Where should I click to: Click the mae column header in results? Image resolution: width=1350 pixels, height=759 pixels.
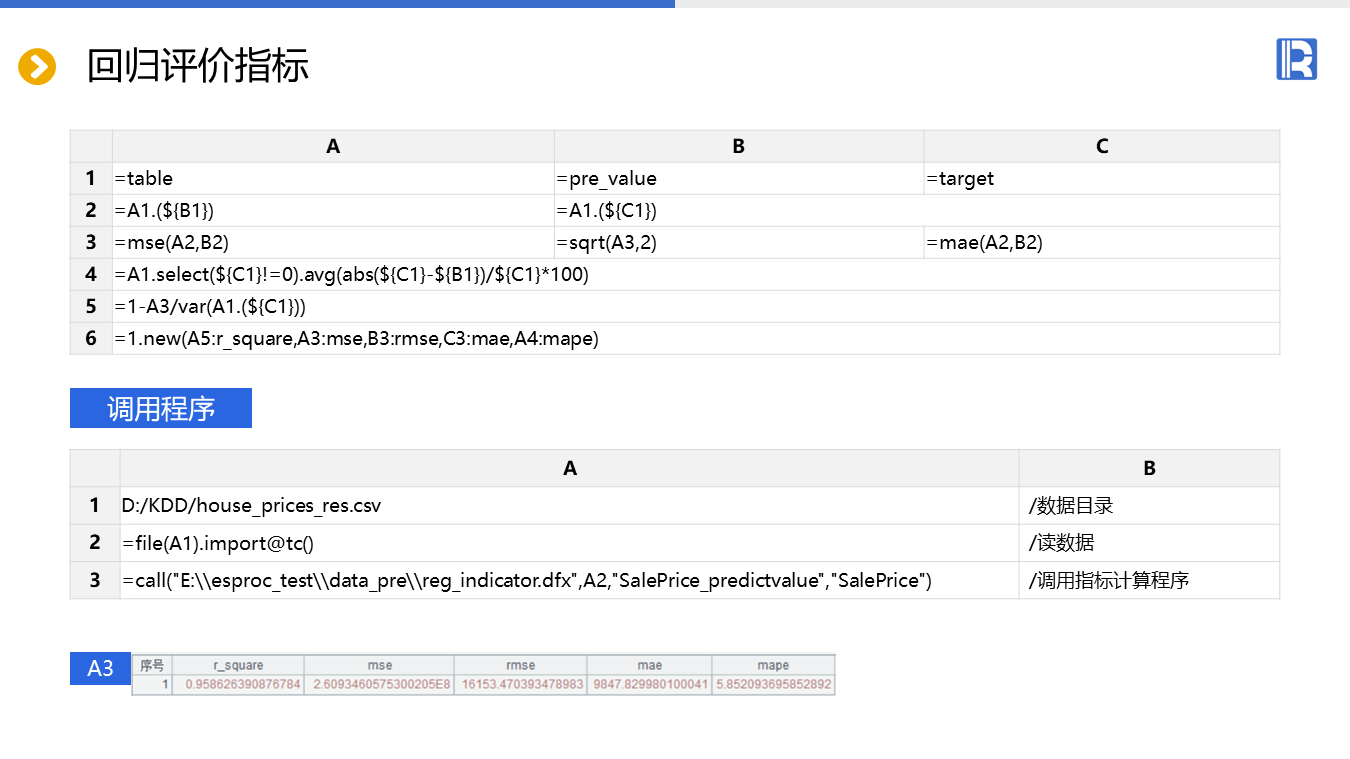pos(649,665)
